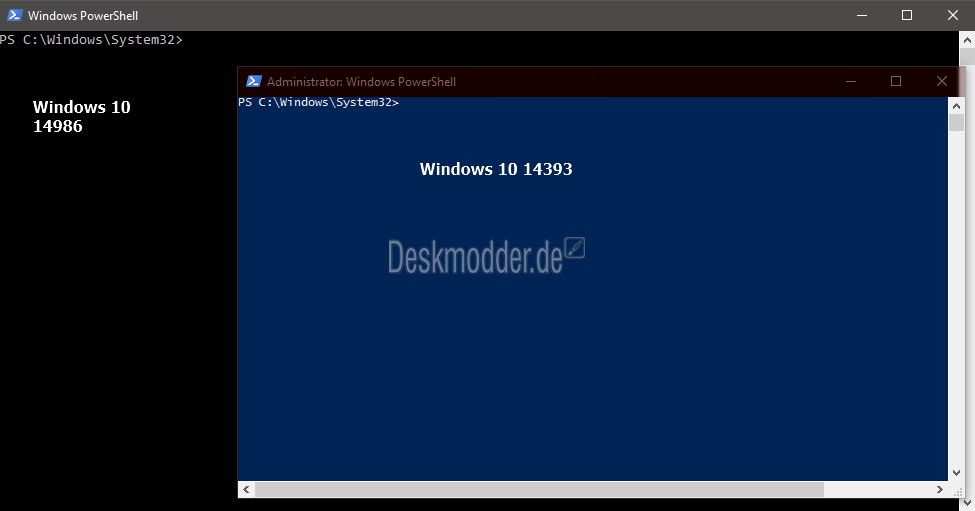Click the PS C:\Windows\System32> prompt in the blue window
Viewport: 975px width, 511px height.
point(318,102)
